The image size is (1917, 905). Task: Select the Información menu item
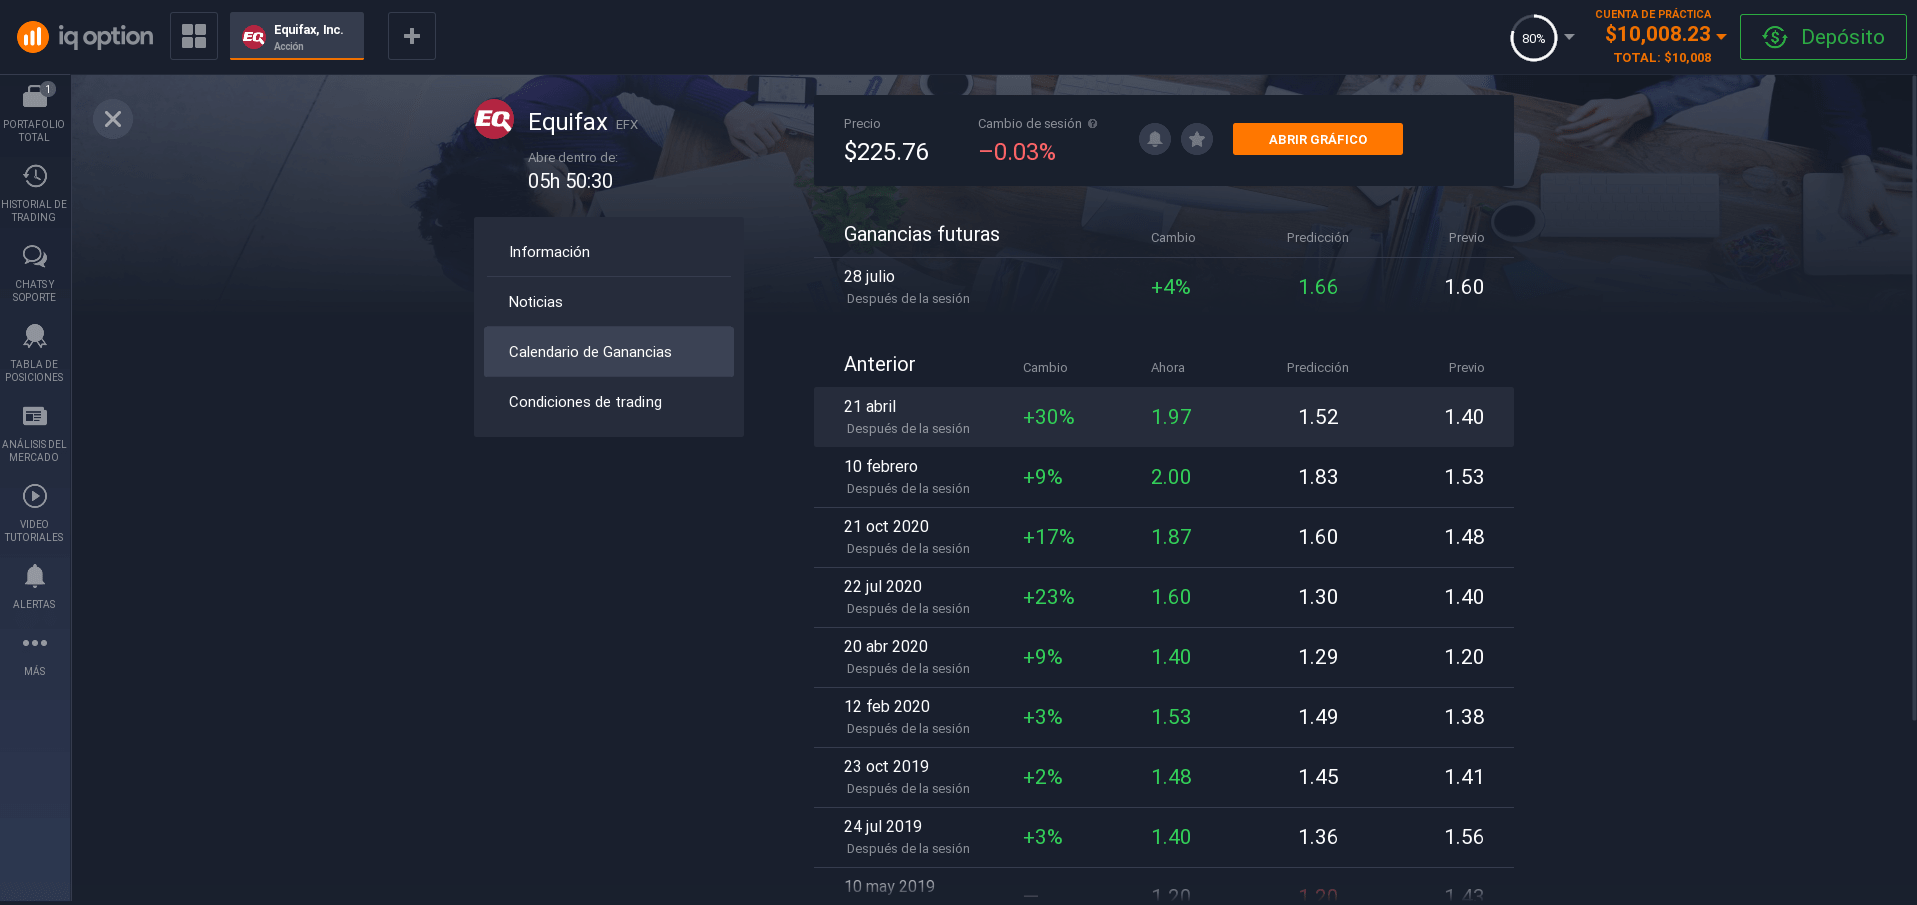pos(609,252)
